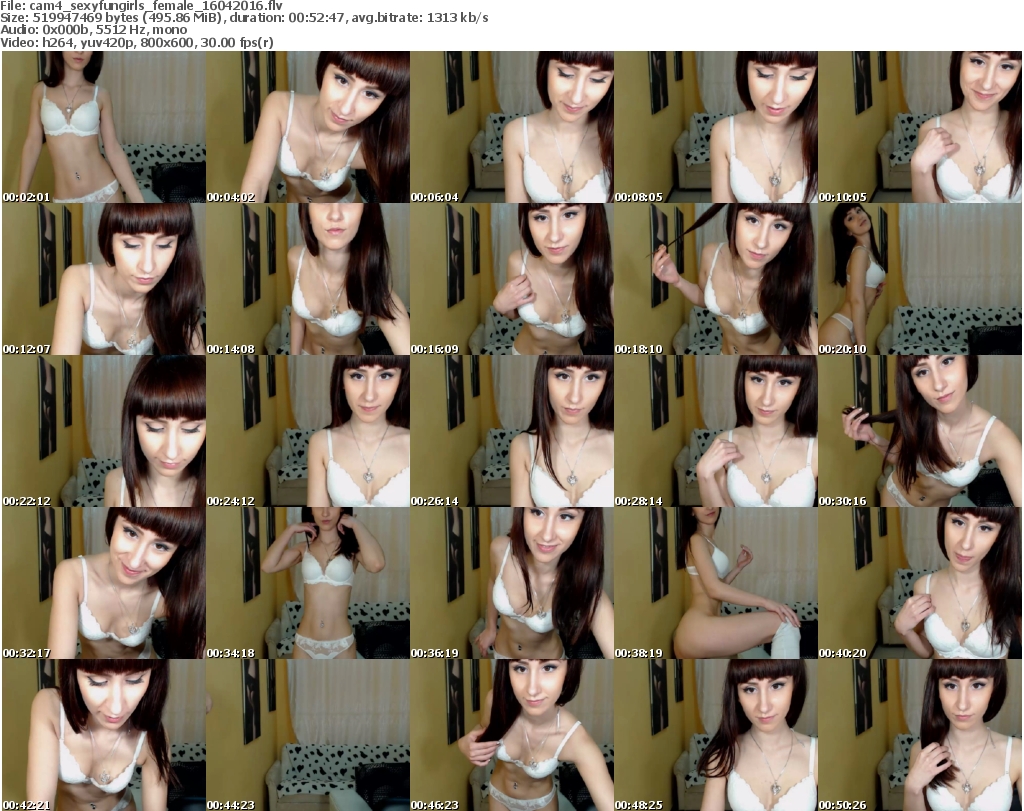Screen dimensions: 1024x811
Task: Click the frame labeled 00:38:19
Action: 716,583
